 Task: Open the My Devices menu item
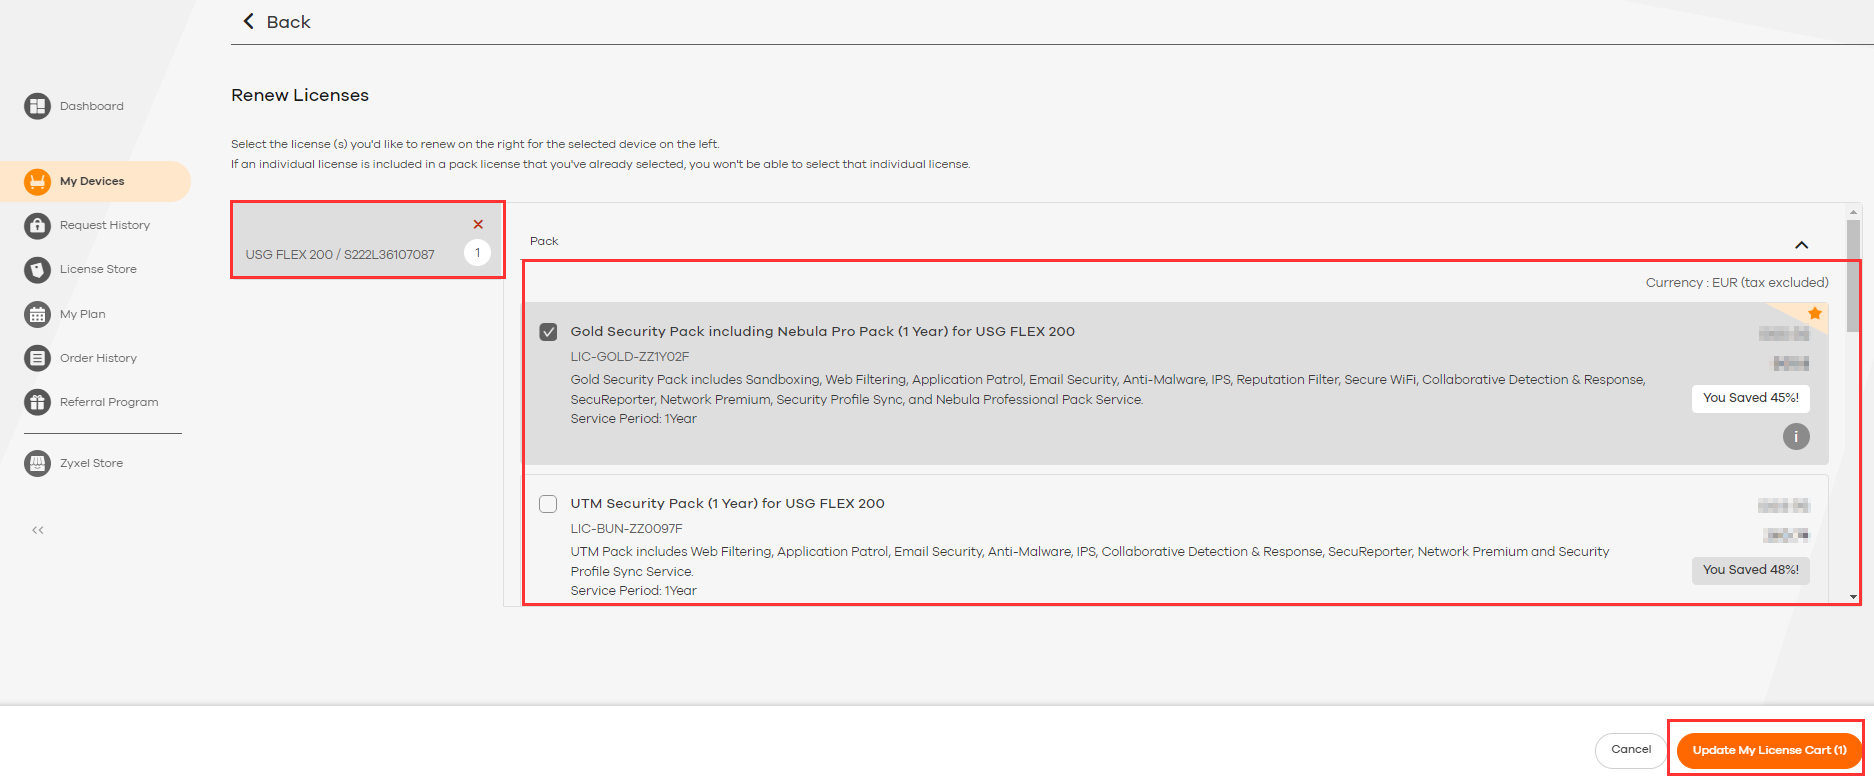point(92,181)
